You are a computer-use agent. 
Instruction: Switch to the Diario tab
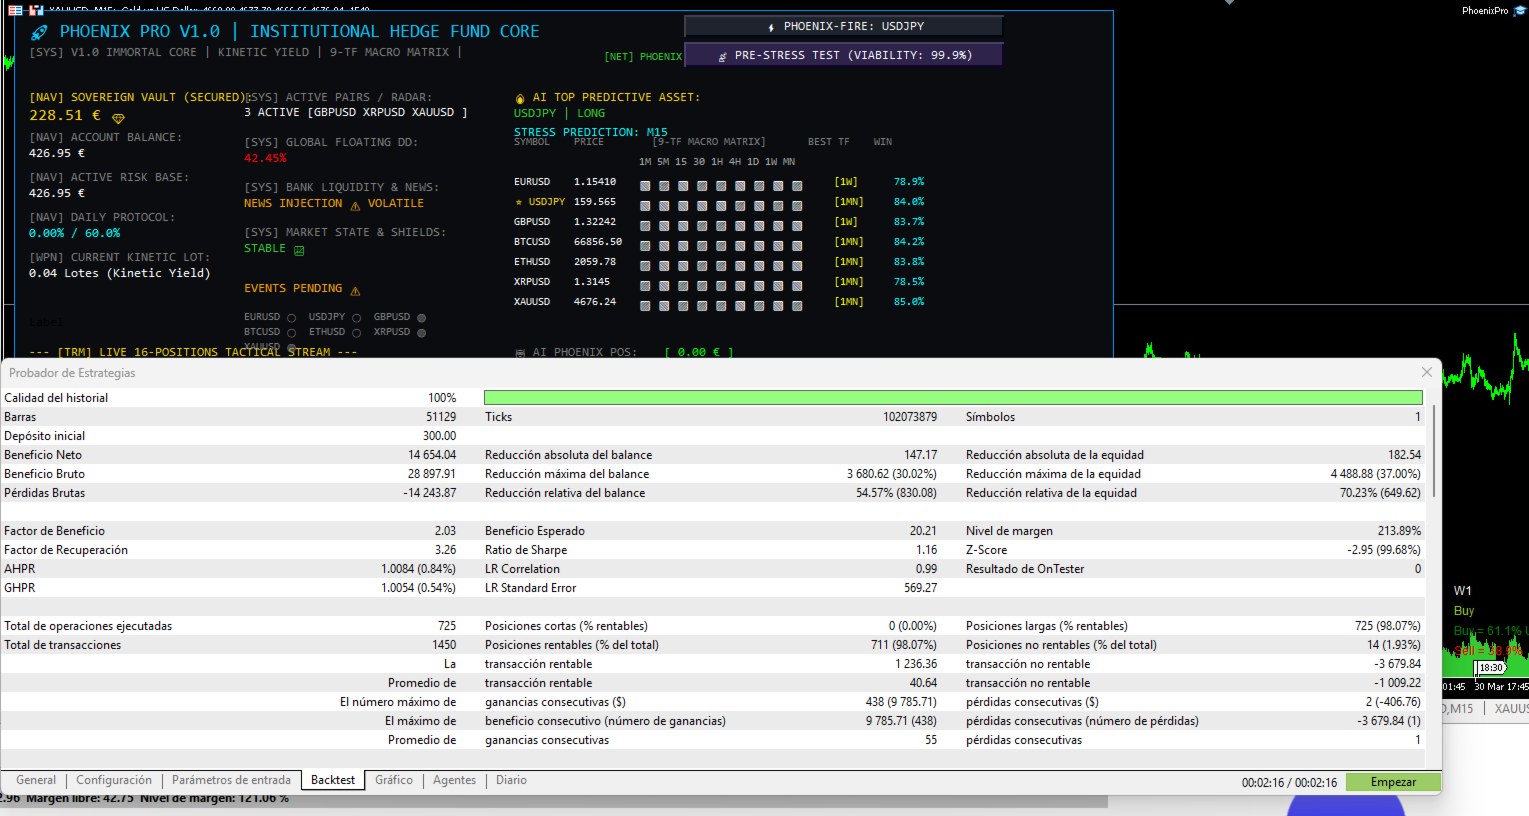tap(511, 780)
